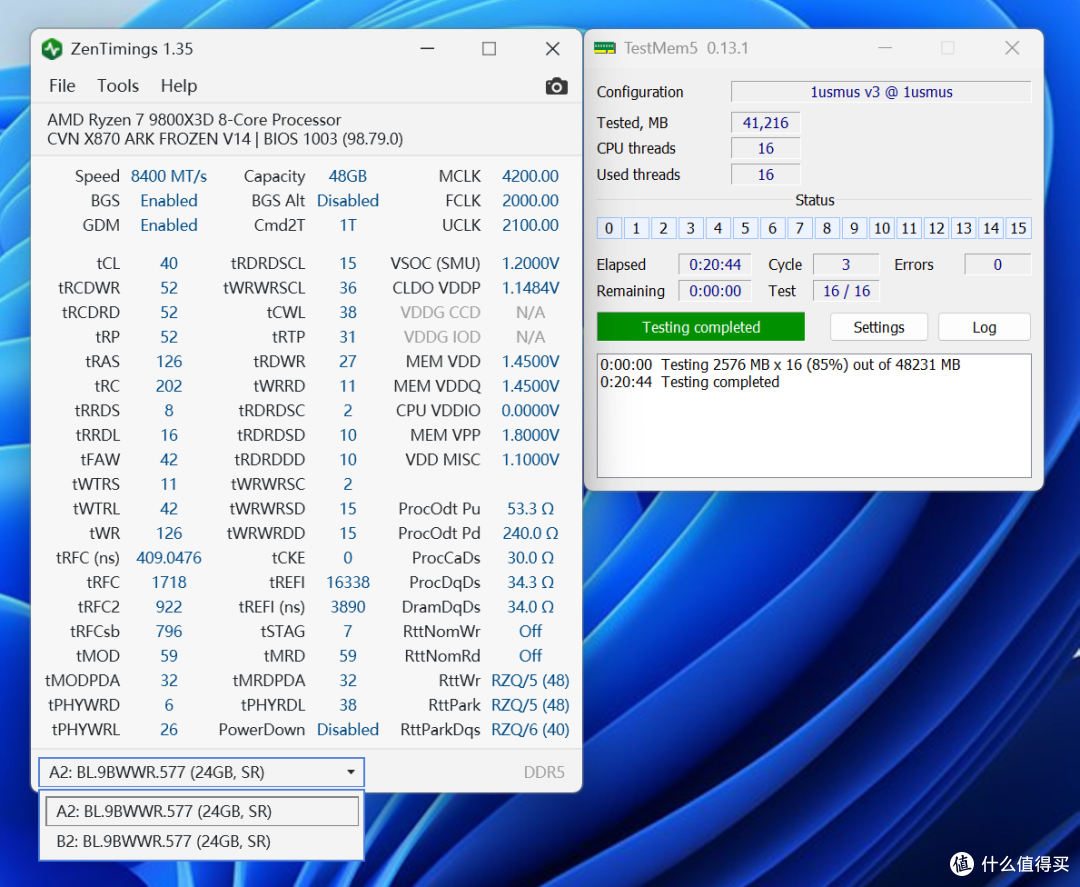The image size is (1080, 887).
Task: Click the Cmd2T value 1T
Action: tap(348, 225)
